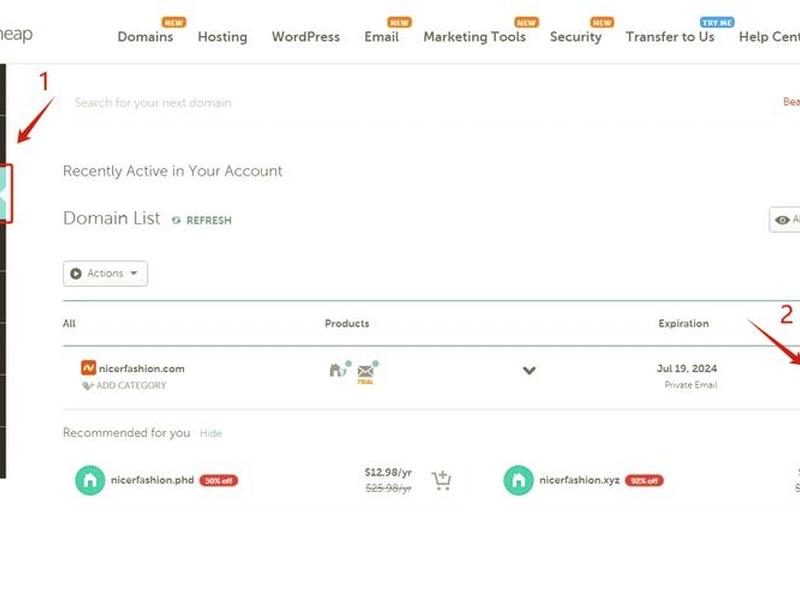Click the 50% off badge on nicerfashion.phd
Viewport: 800px width, 600px height.
[218, 481]
